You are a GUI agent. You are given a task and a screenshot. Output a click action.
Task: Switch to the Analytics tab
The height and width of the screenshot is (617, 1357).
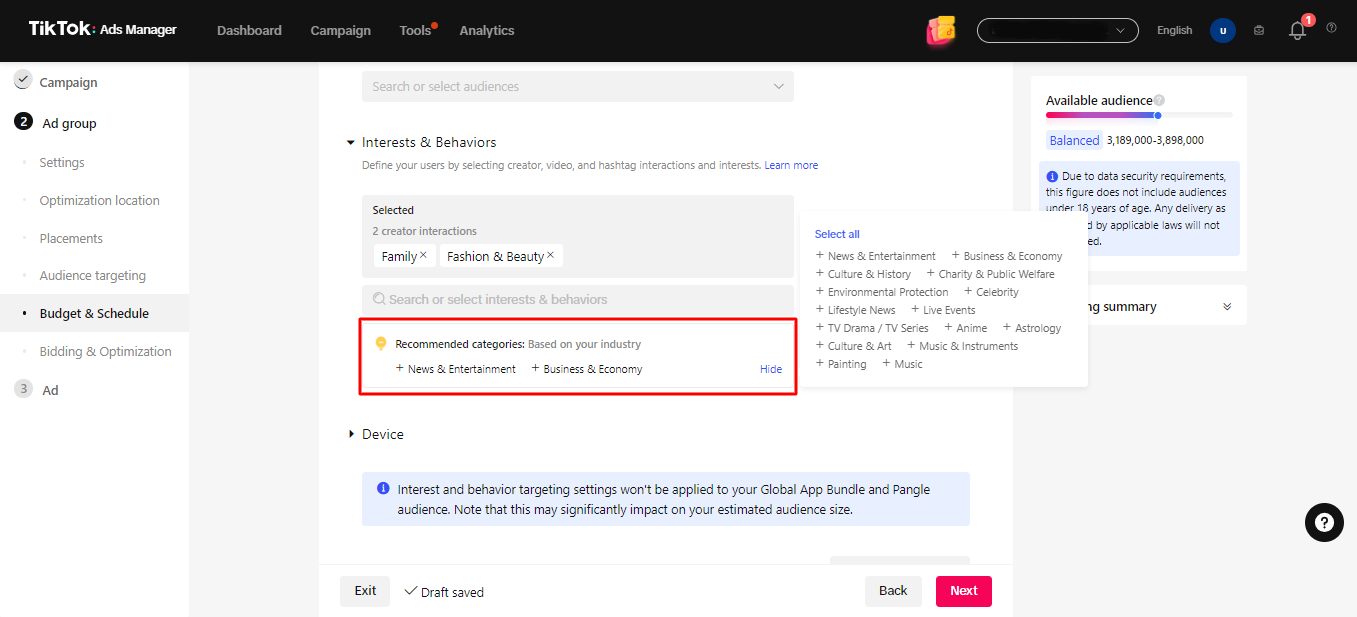pos(486,30)
